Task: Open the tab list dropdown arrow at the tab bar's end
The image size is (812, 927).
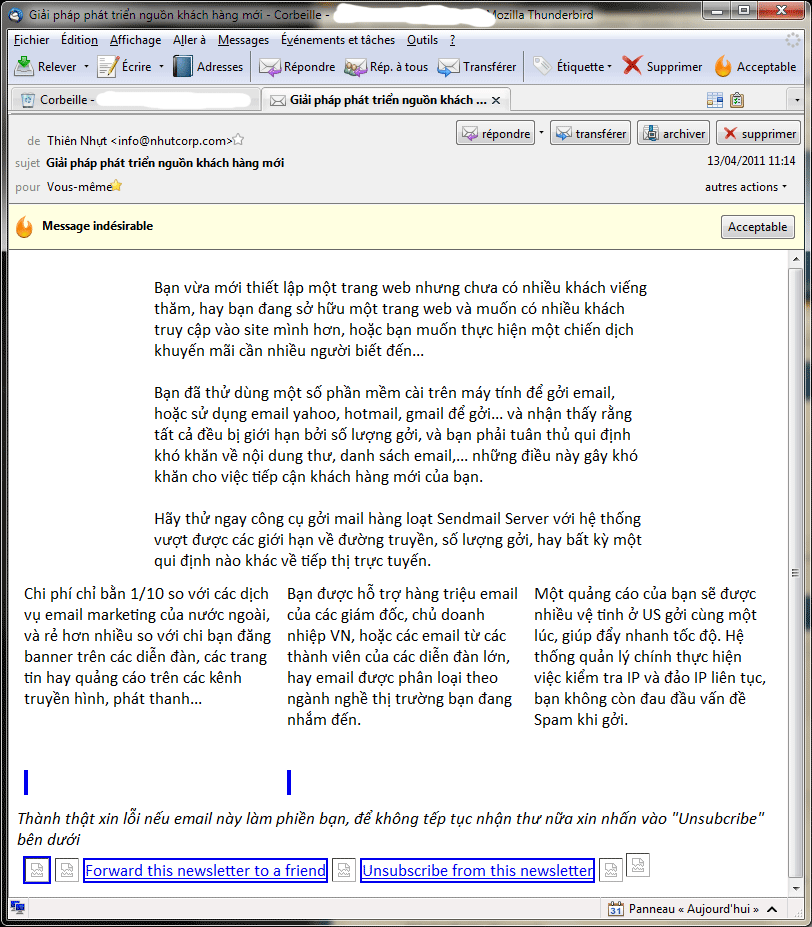Action: coord(797,100)
